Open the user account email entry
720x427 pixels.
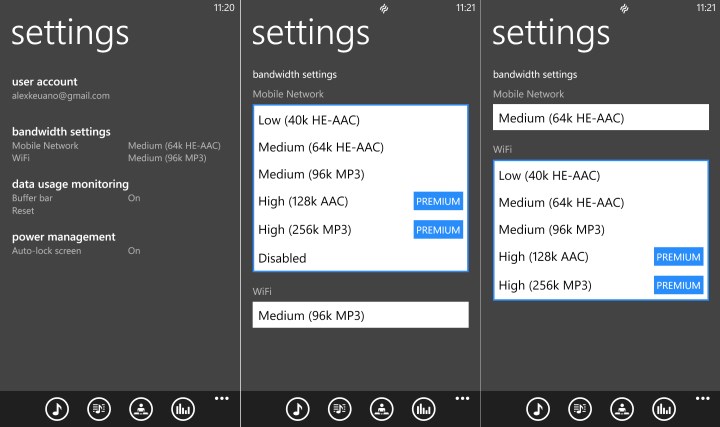pos(61,96)
